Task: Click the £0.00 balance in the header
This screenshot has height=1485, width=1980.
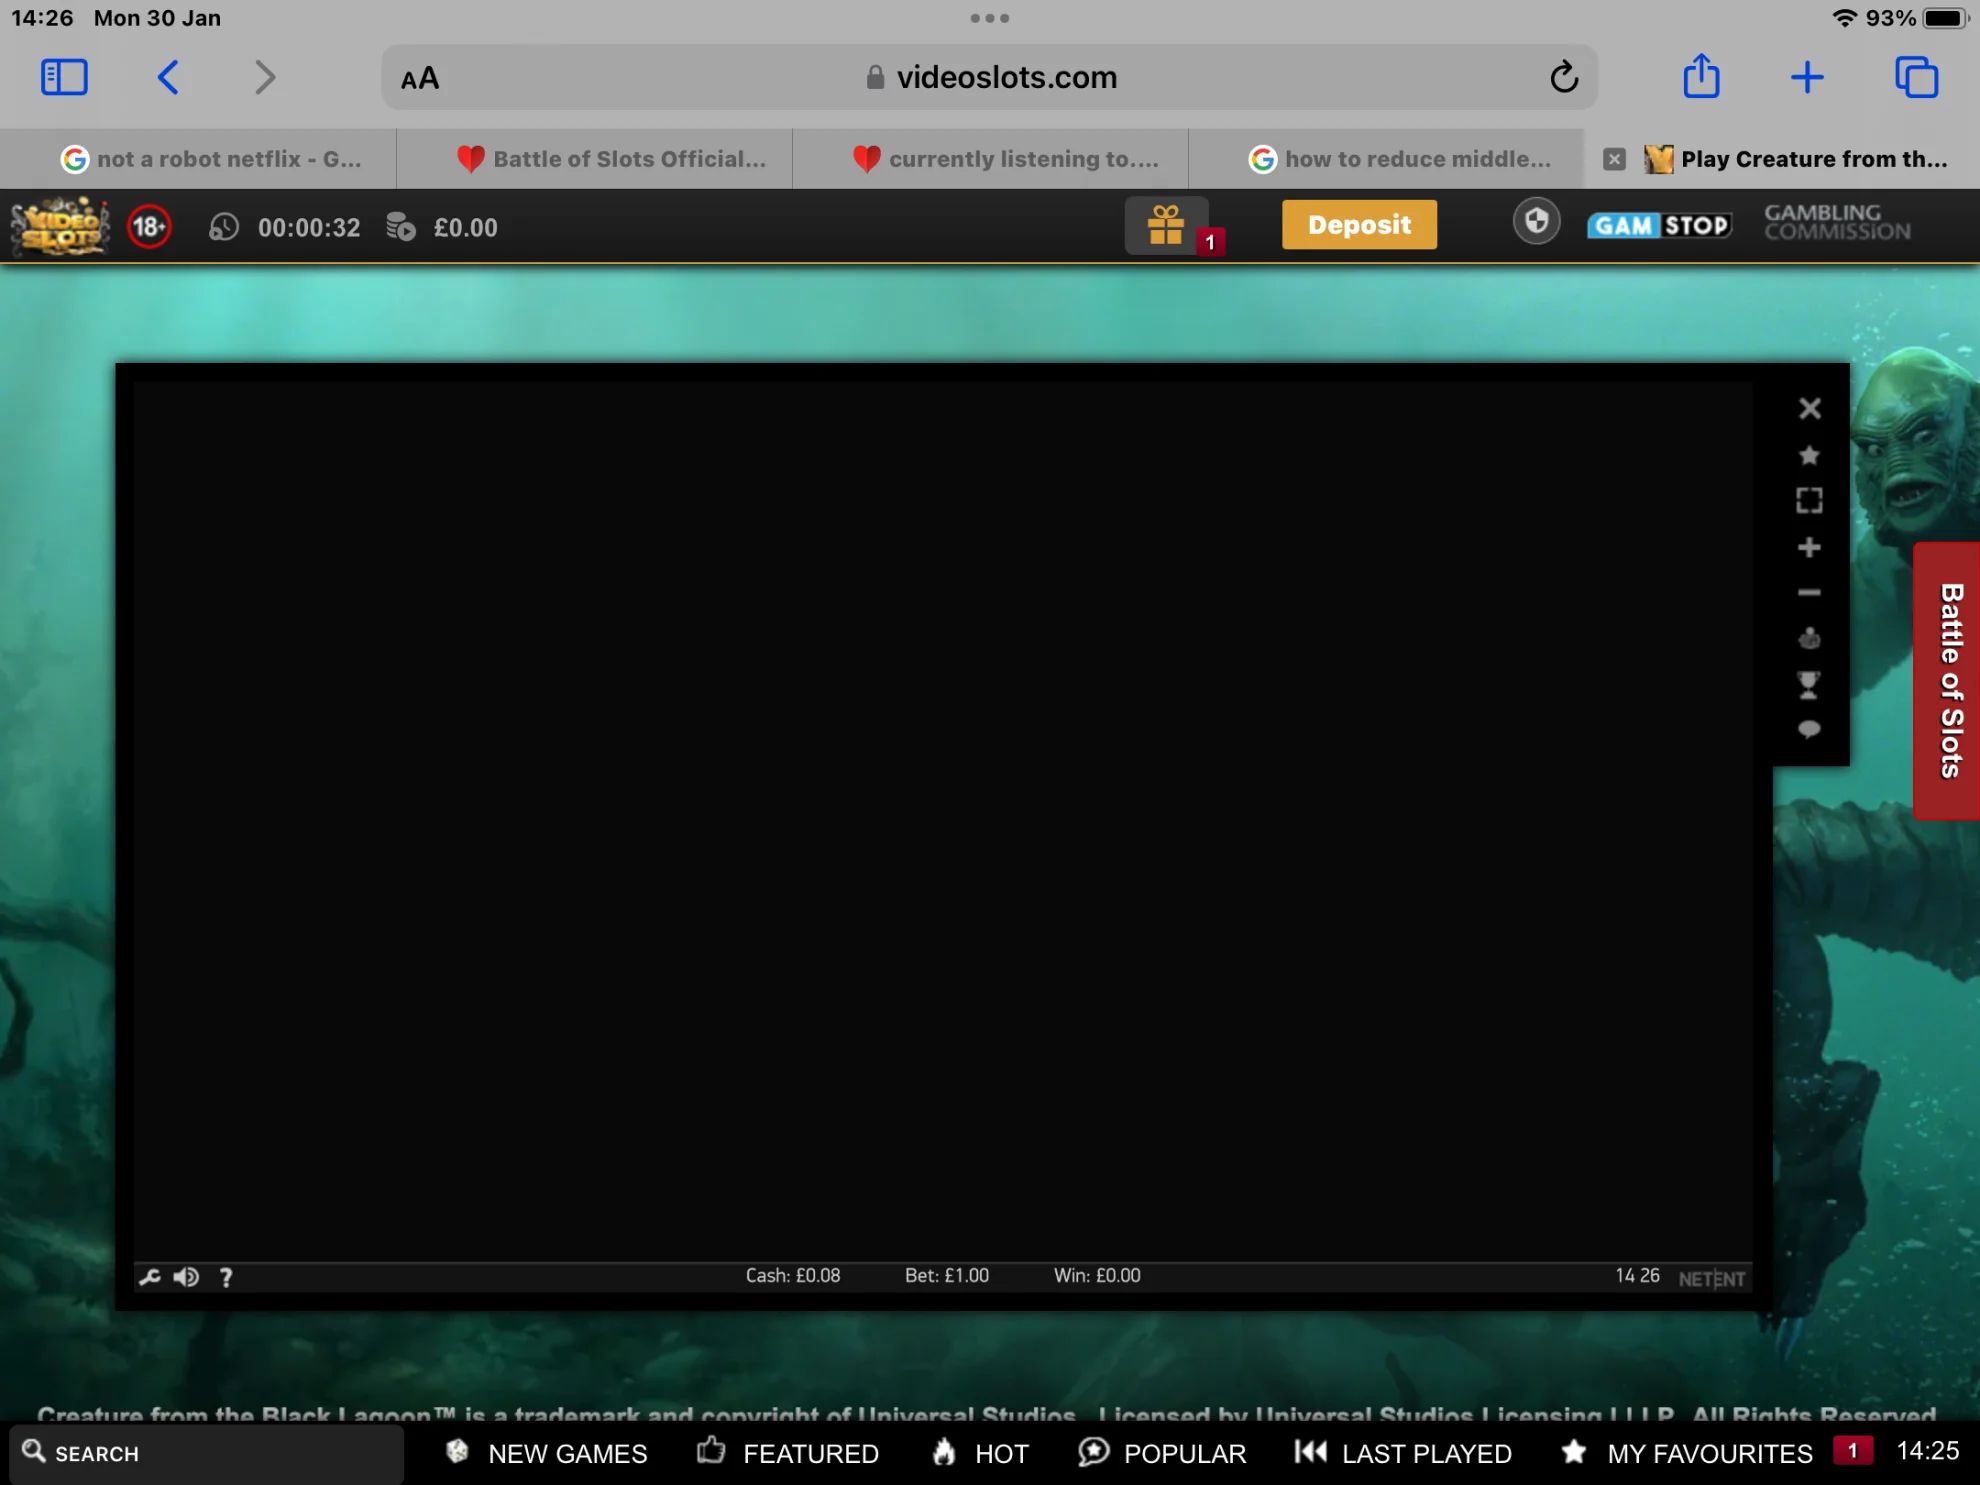Action: tap(465, 228)
